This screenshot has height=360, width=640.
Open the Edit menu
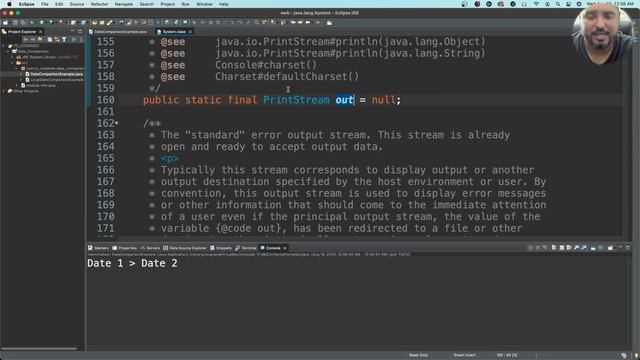click(59, 4)
